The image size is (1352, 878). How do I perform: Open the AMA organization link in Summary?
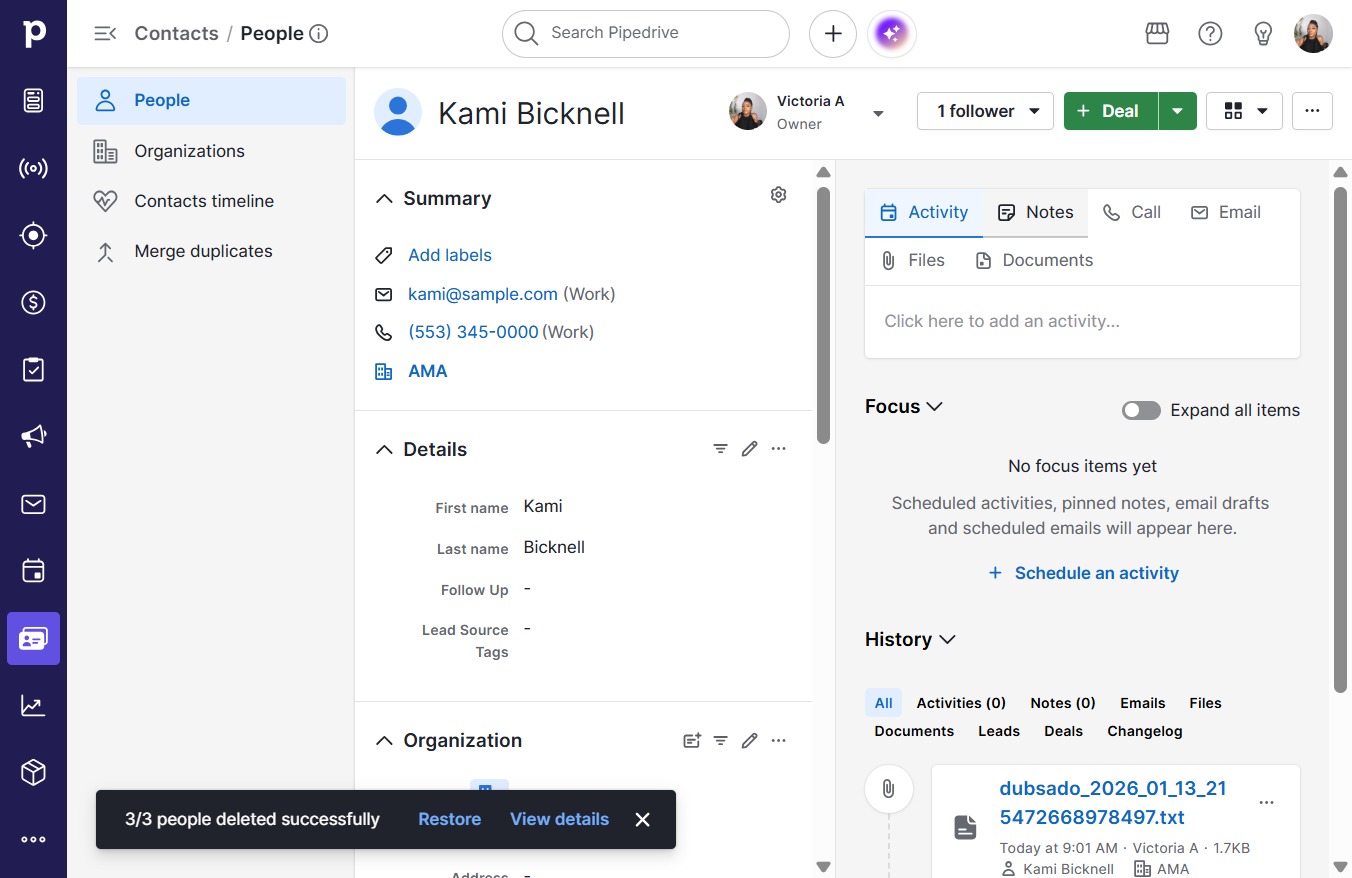point(428,371)
